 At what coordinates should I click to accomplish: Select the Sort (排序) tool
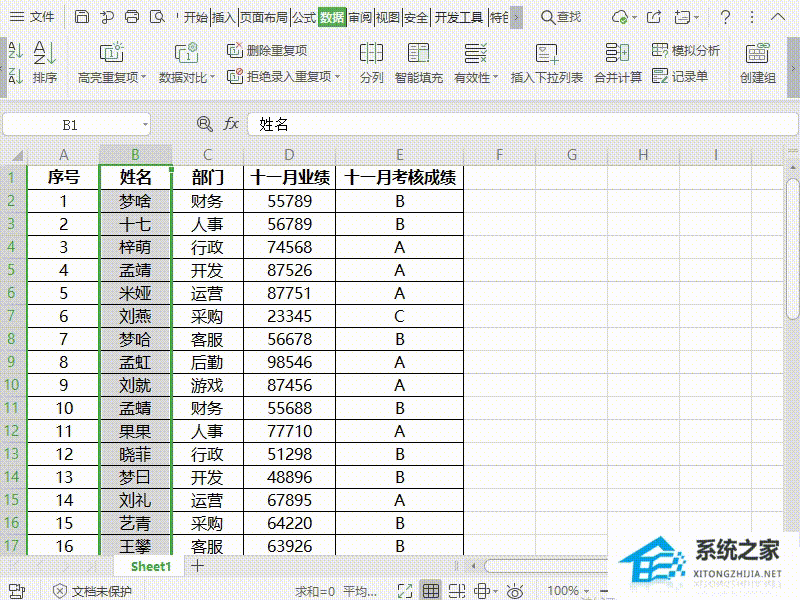pos(46,62)
